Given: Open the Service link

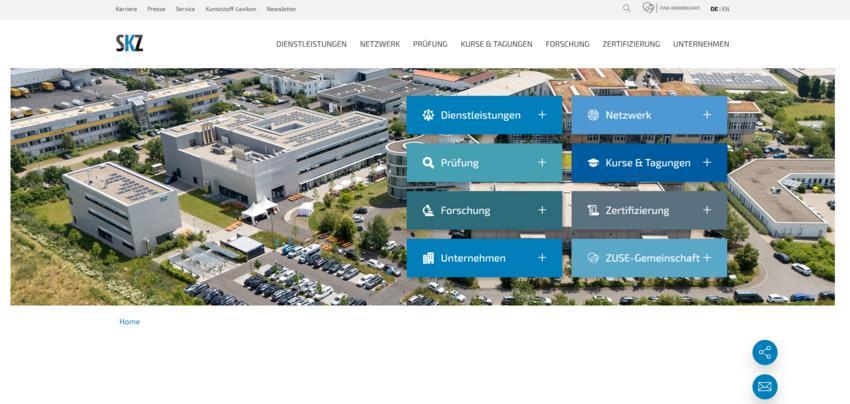Looking at the screenshot, I should point(185,9).
